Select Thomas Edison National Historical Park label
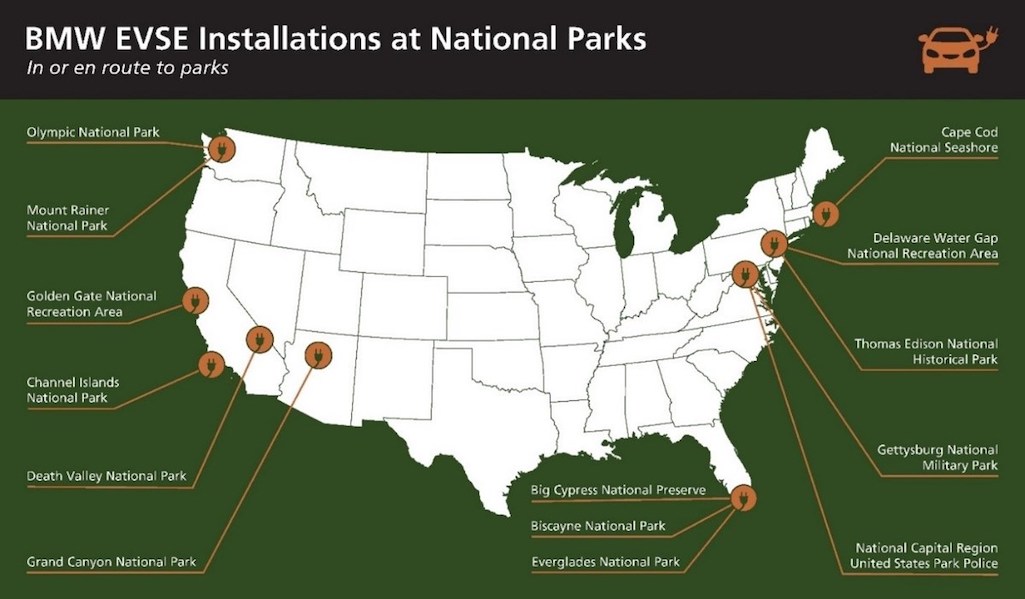The height and width of the screenshot is (599, 1025). pos(926,352)
